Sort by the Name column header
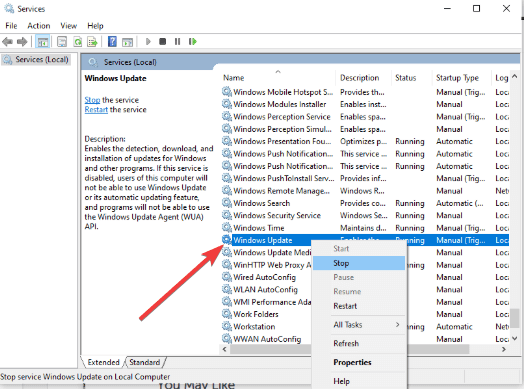Viewport: 524px width, 389px height. pos(278,78)
